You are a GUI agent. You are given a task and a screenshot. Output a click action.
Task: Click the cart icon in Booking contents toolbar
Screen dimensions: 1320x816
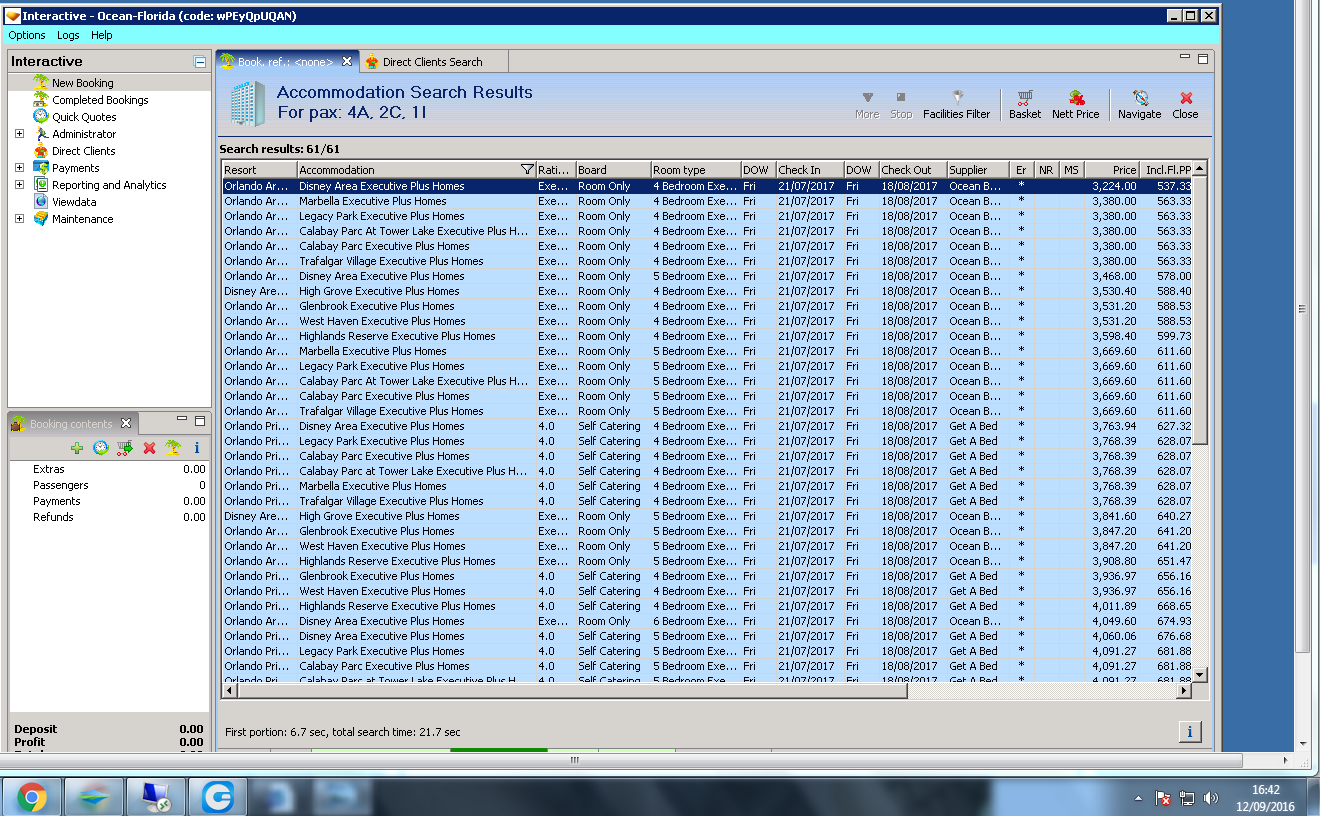(x=125, y=448)
